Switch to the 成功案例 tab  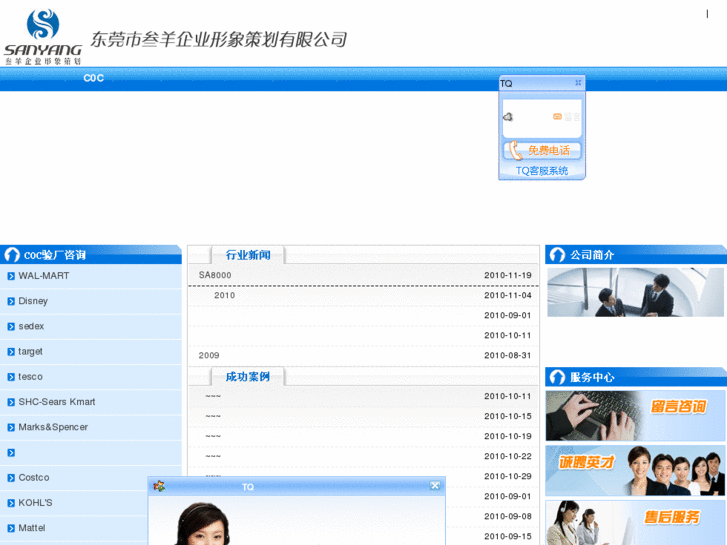(248, 377)
